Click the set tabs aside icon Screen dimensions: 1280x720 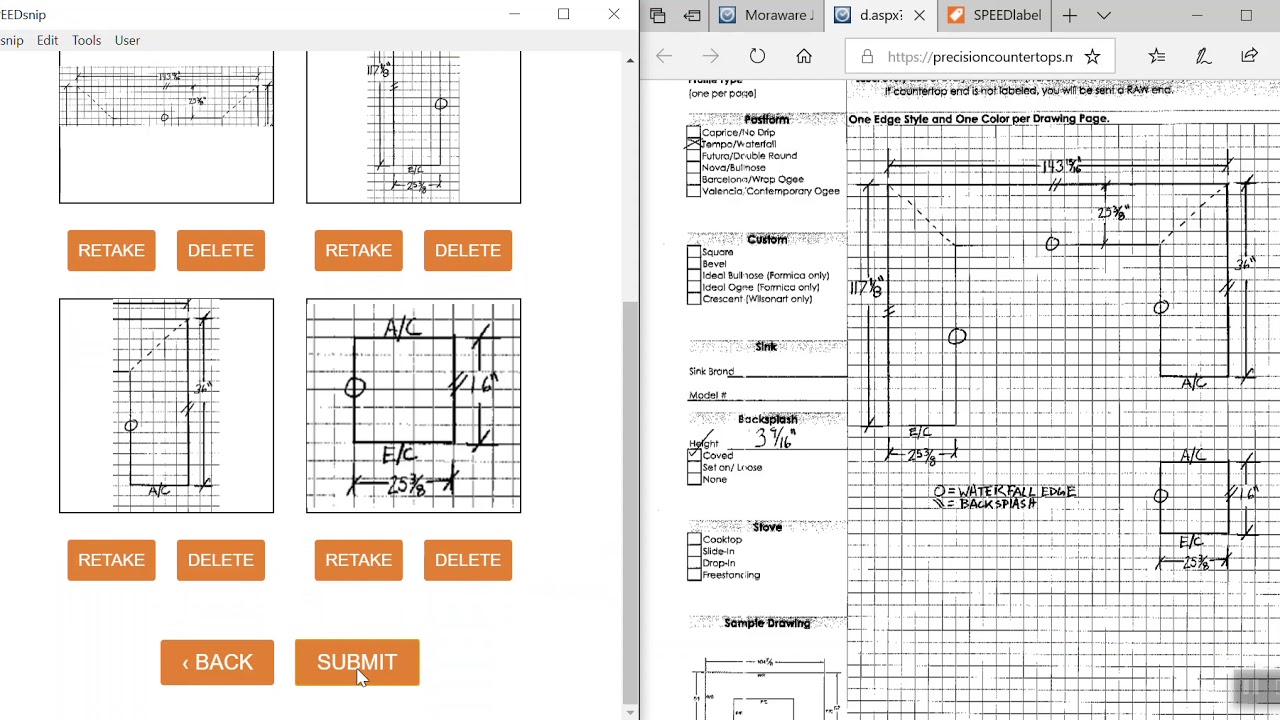pos(692,15)
